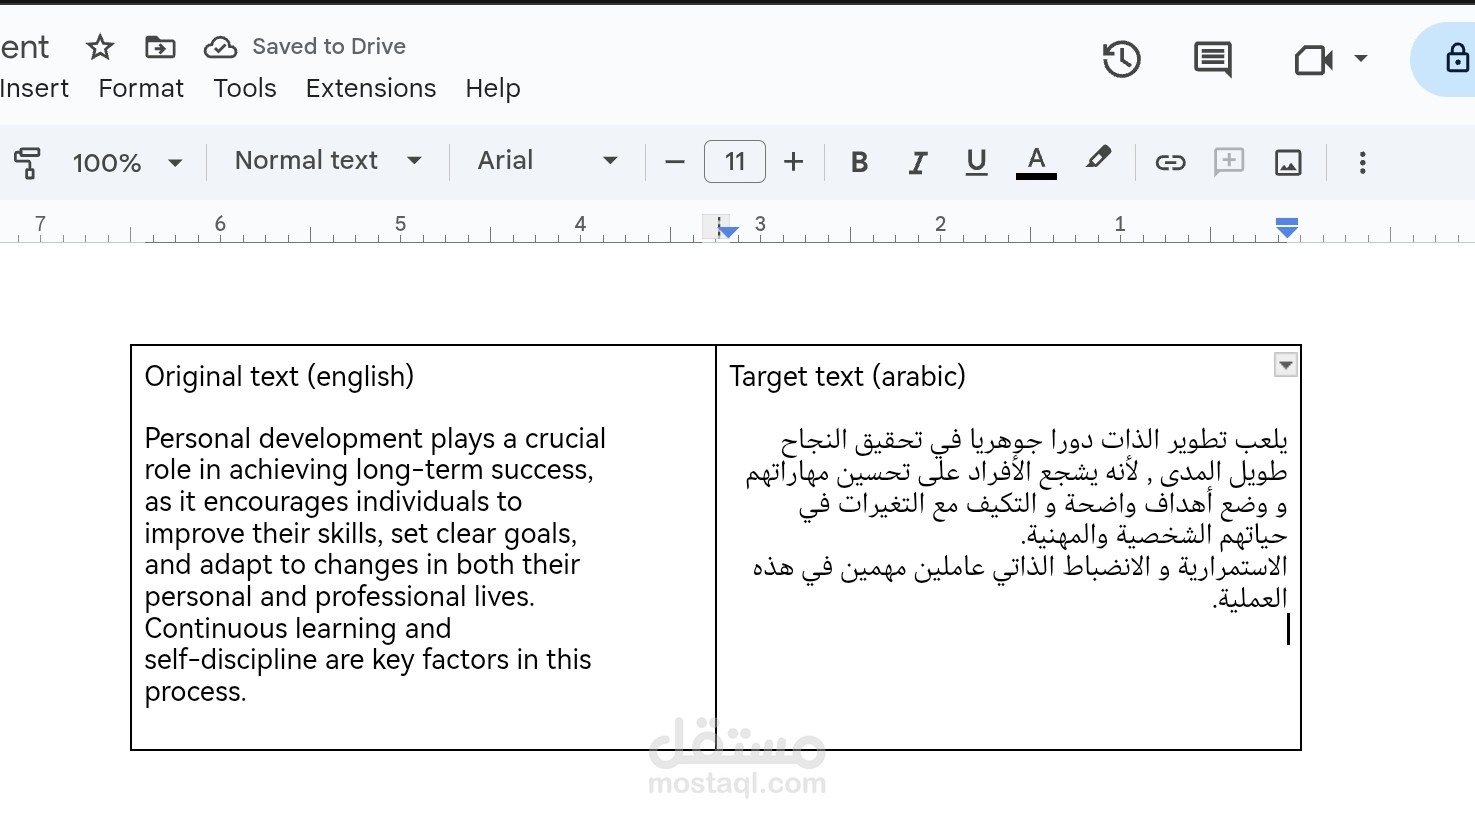
Task: Toggle bold formatting
Action: tap(858, 161)
